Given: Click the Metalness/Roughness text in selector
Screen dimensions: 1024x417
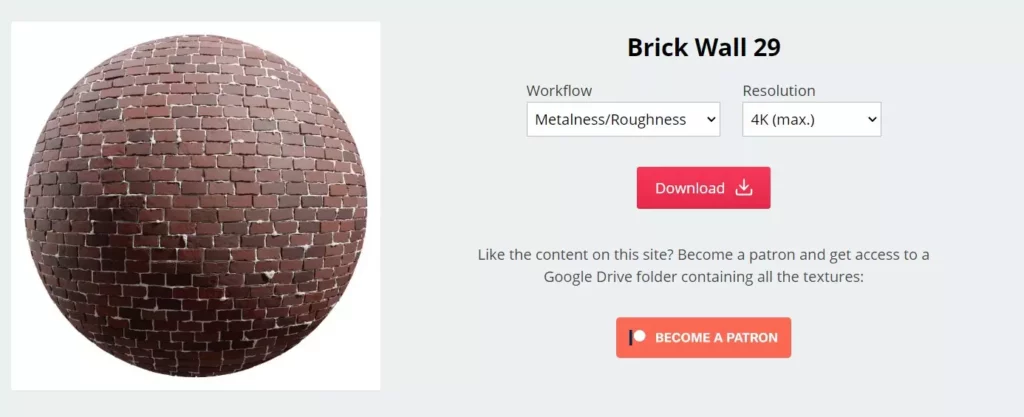Looking at the screenshot, I should click(610, 120).
